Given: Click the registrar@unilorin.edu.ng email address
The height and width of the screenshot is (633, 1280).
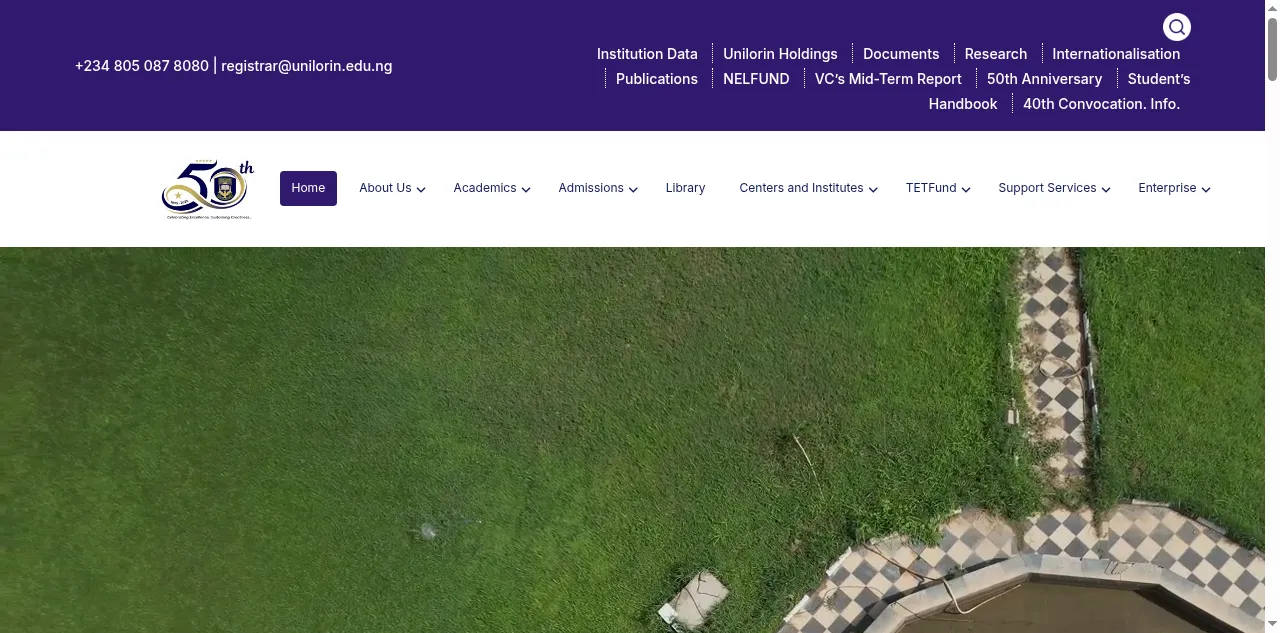Looking at the screenshot, I should tap(306, 66).
